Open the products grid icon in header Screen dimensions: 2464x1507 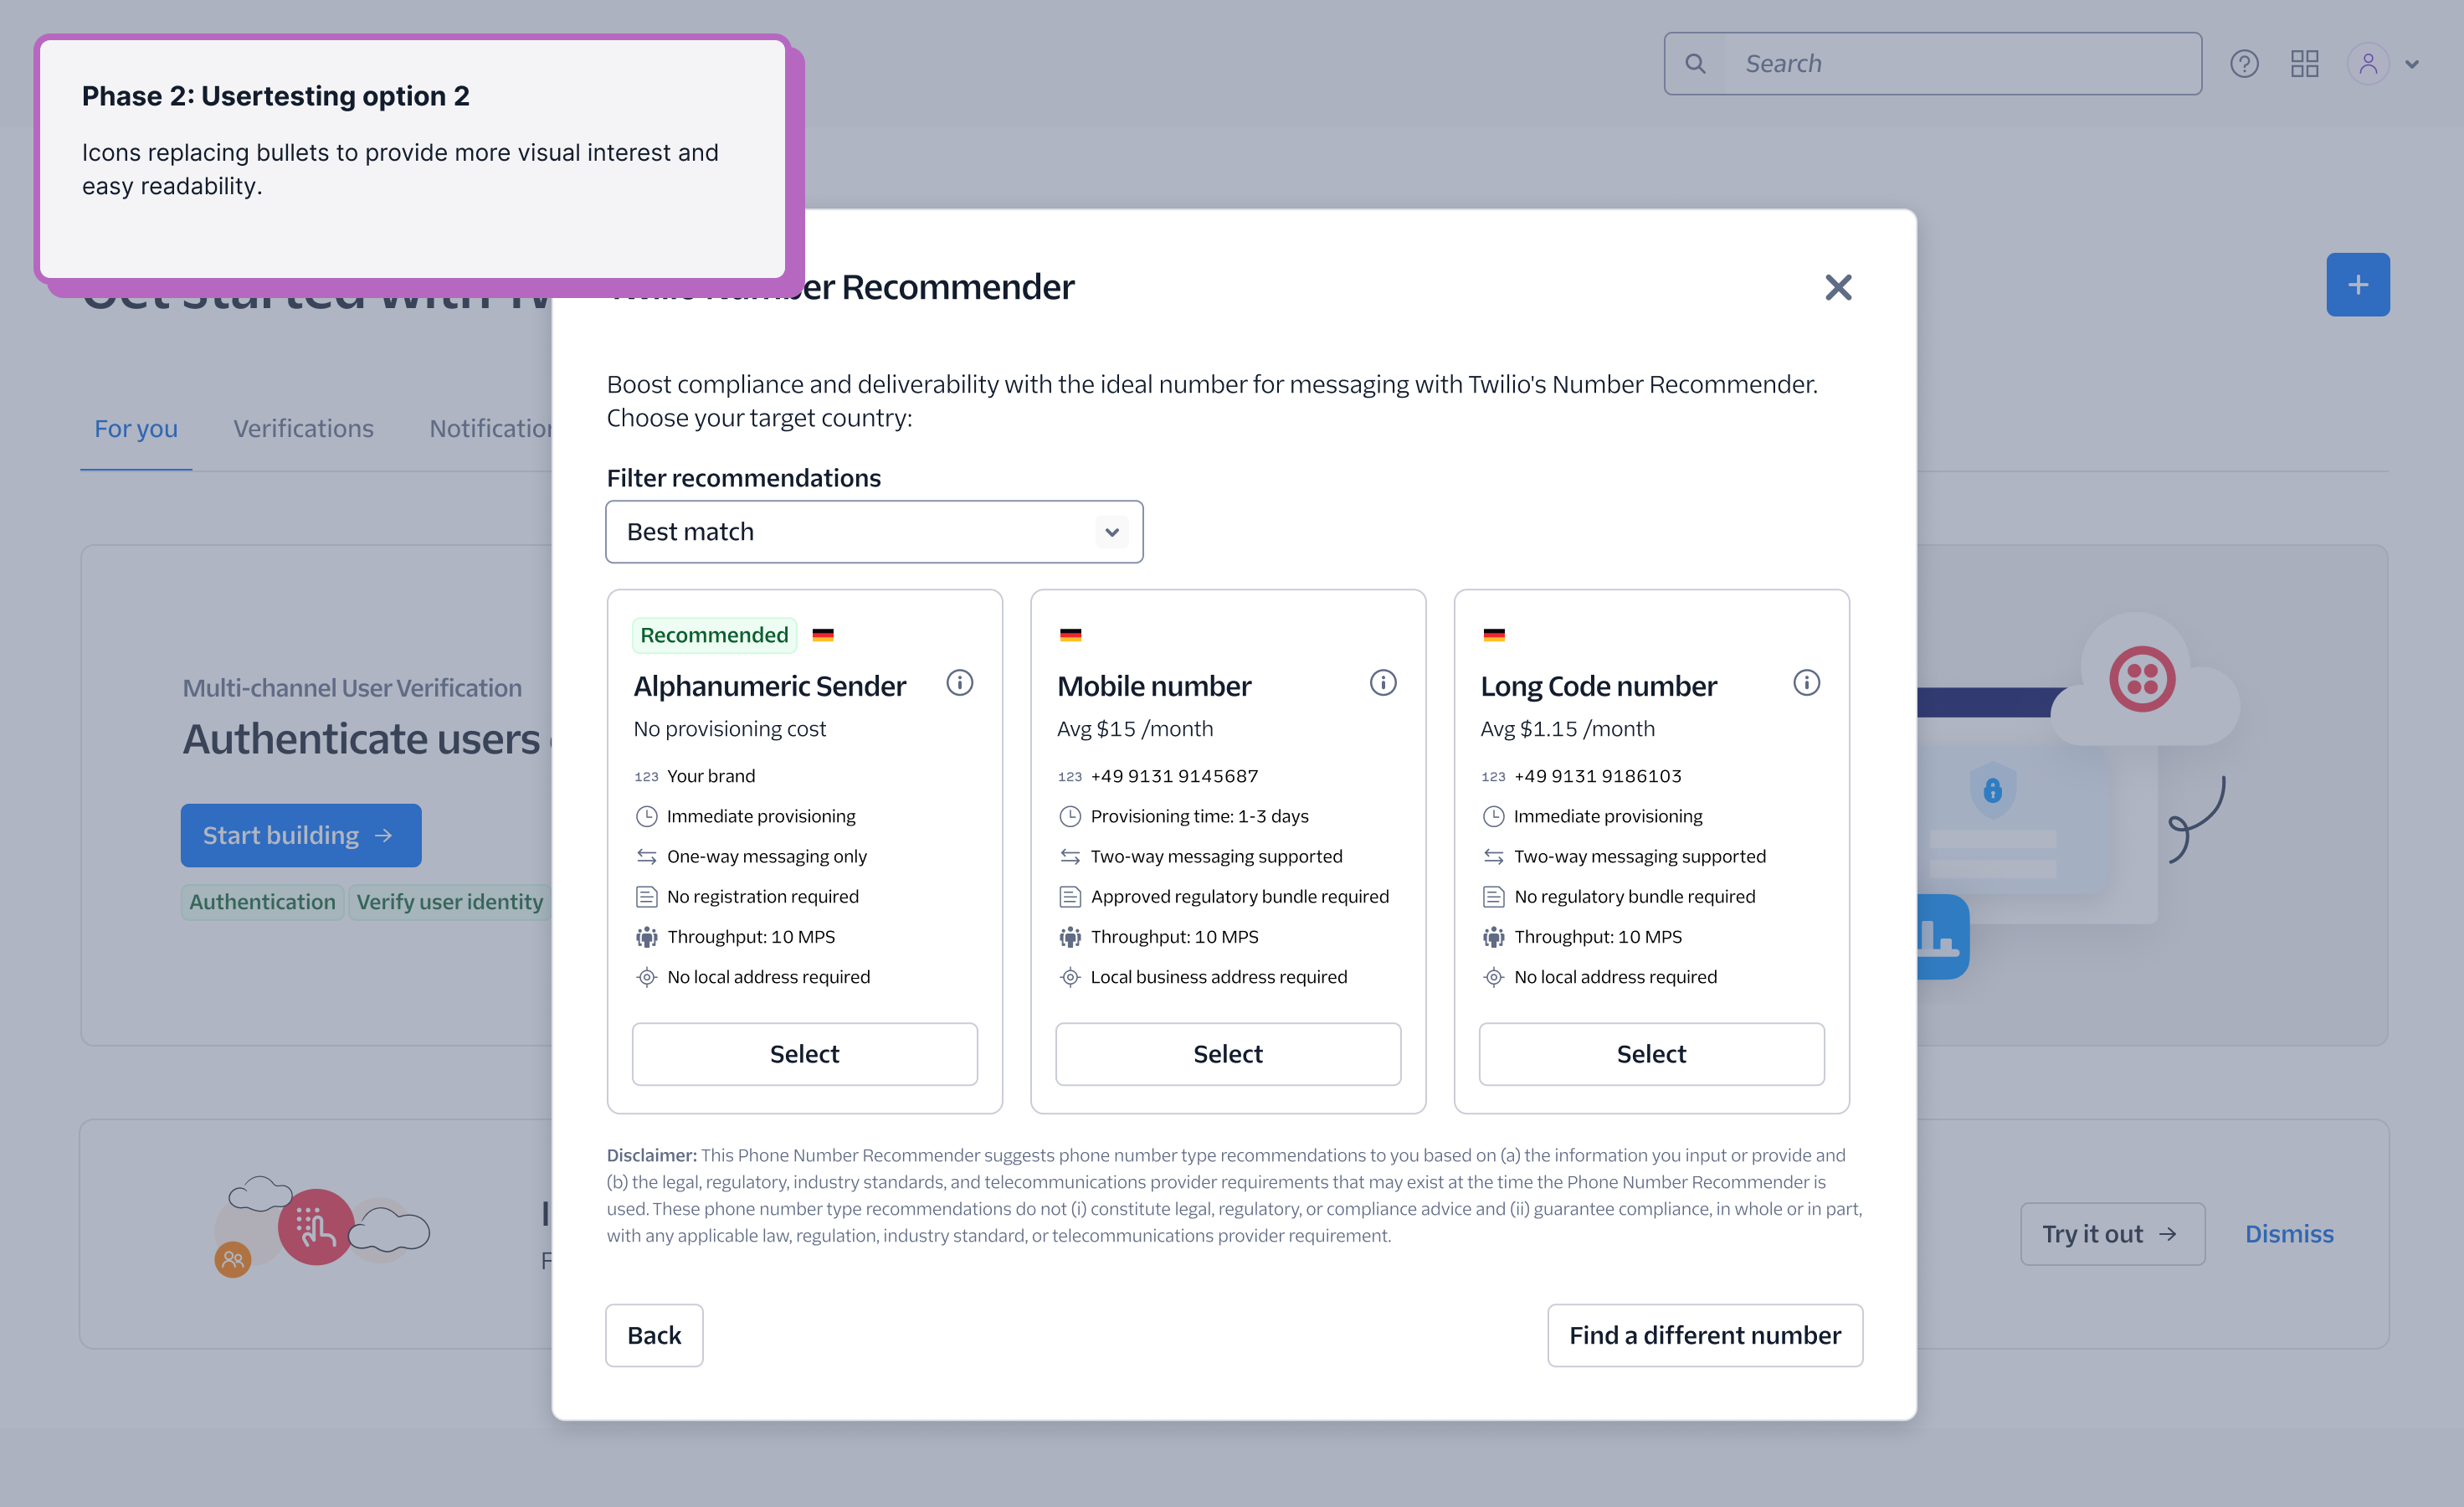[x=2304, y=64]
